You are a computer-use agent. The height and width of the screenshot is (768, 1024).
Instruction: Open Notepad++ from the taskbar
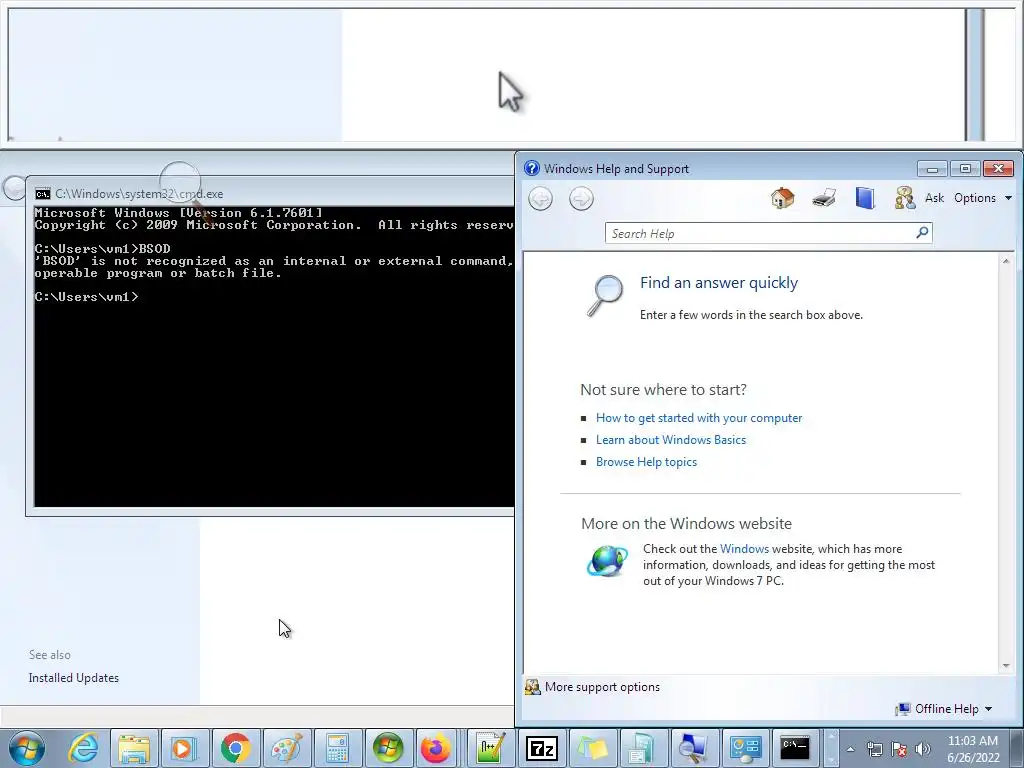pos(491,748)
